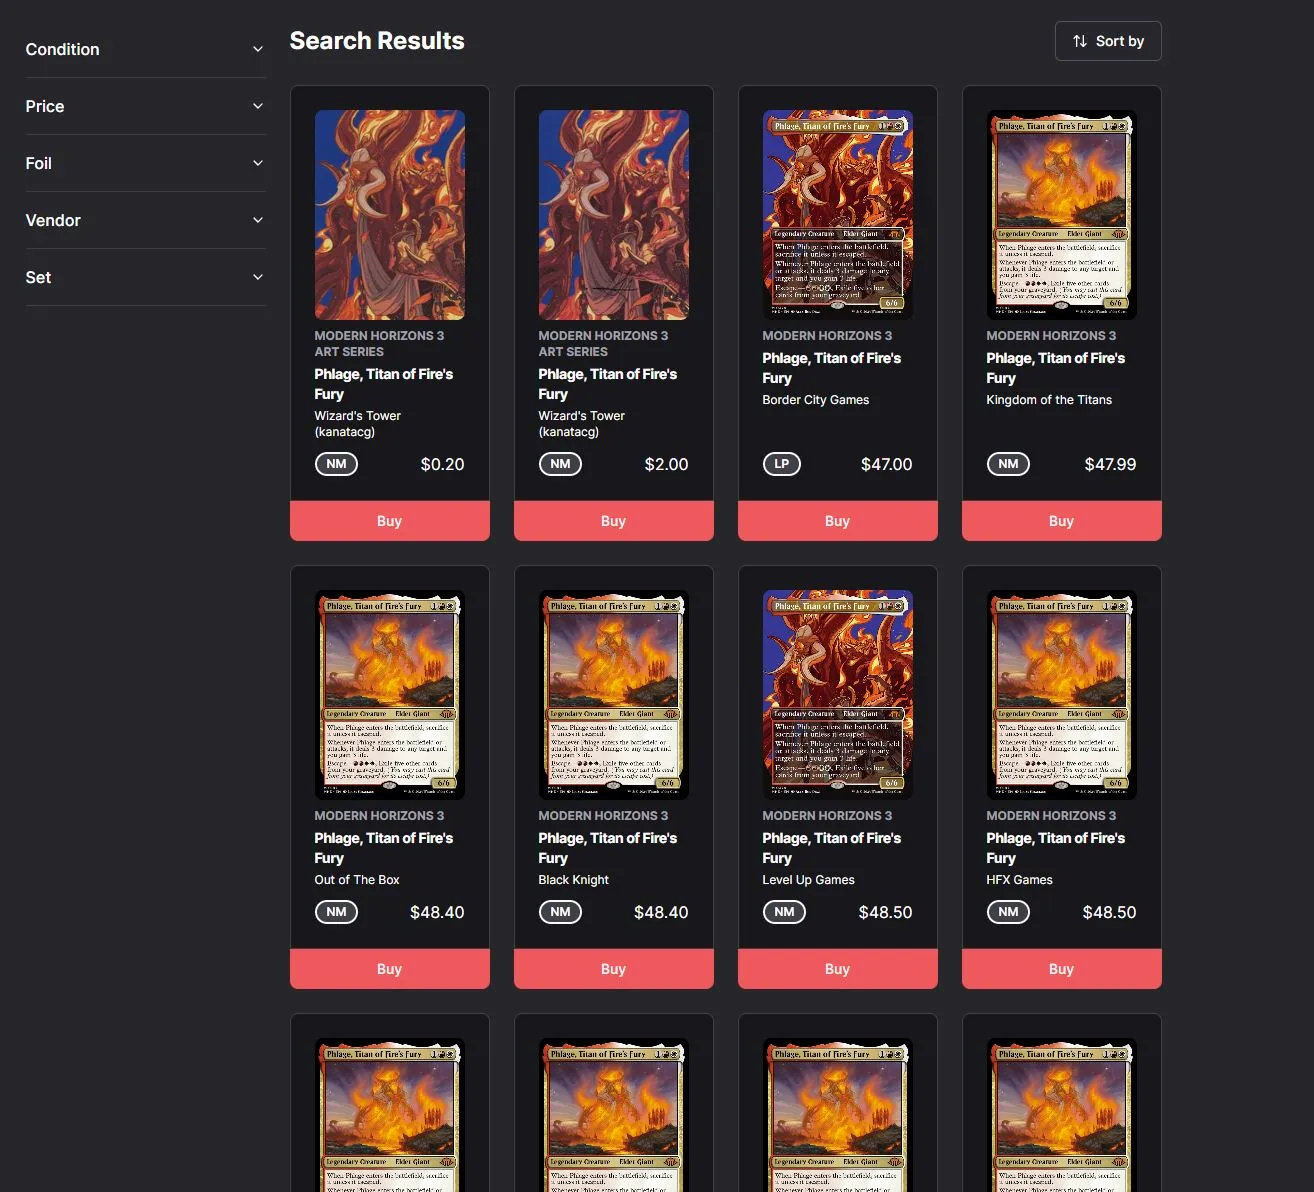
Task: Click the NM badge on the $2.00 listing
Action: coord(560,464)
